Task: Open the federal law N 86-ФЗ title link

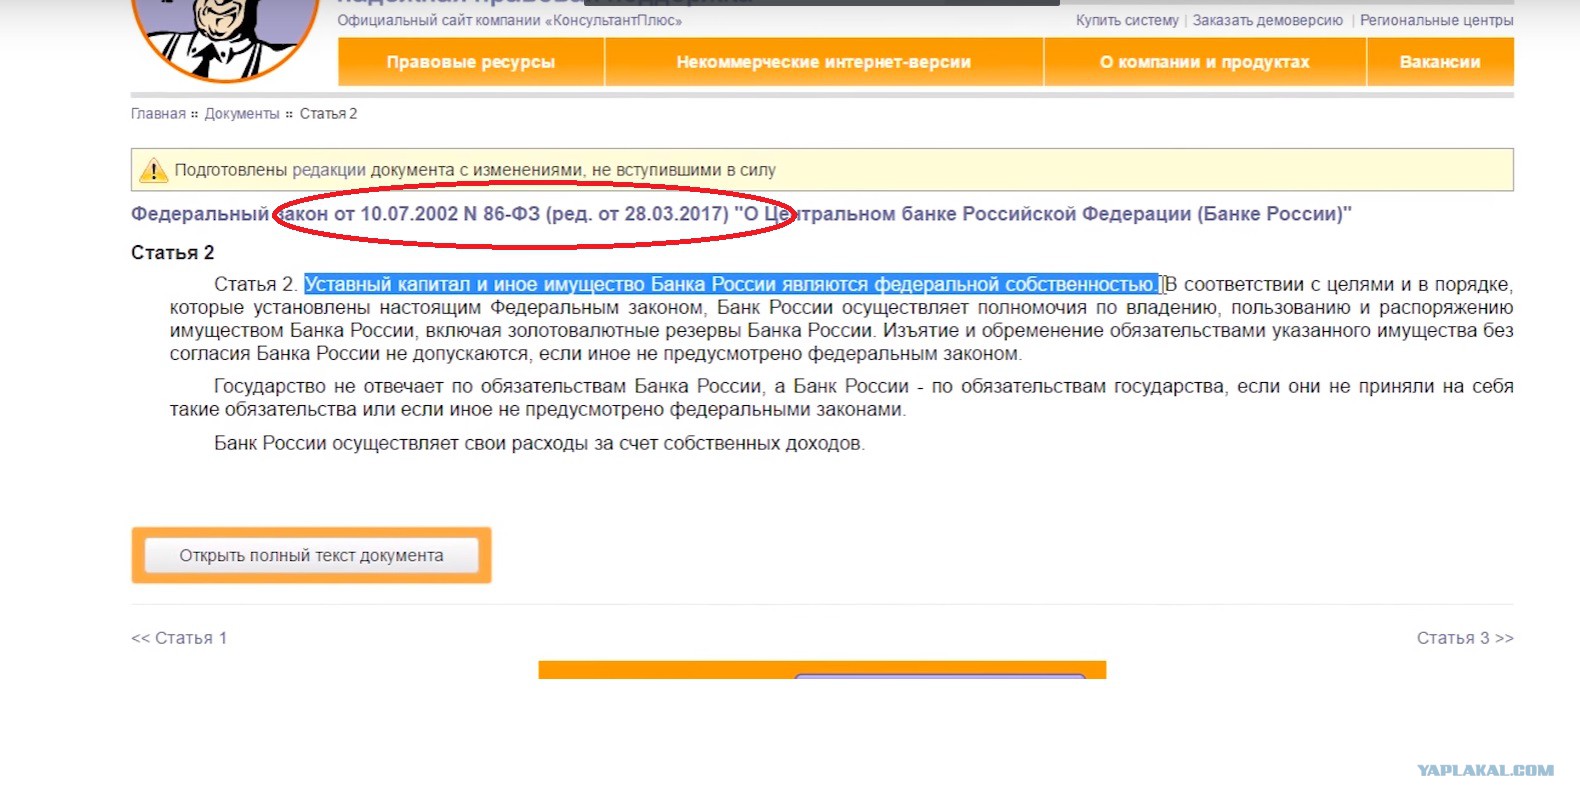Action: point(741,214)
